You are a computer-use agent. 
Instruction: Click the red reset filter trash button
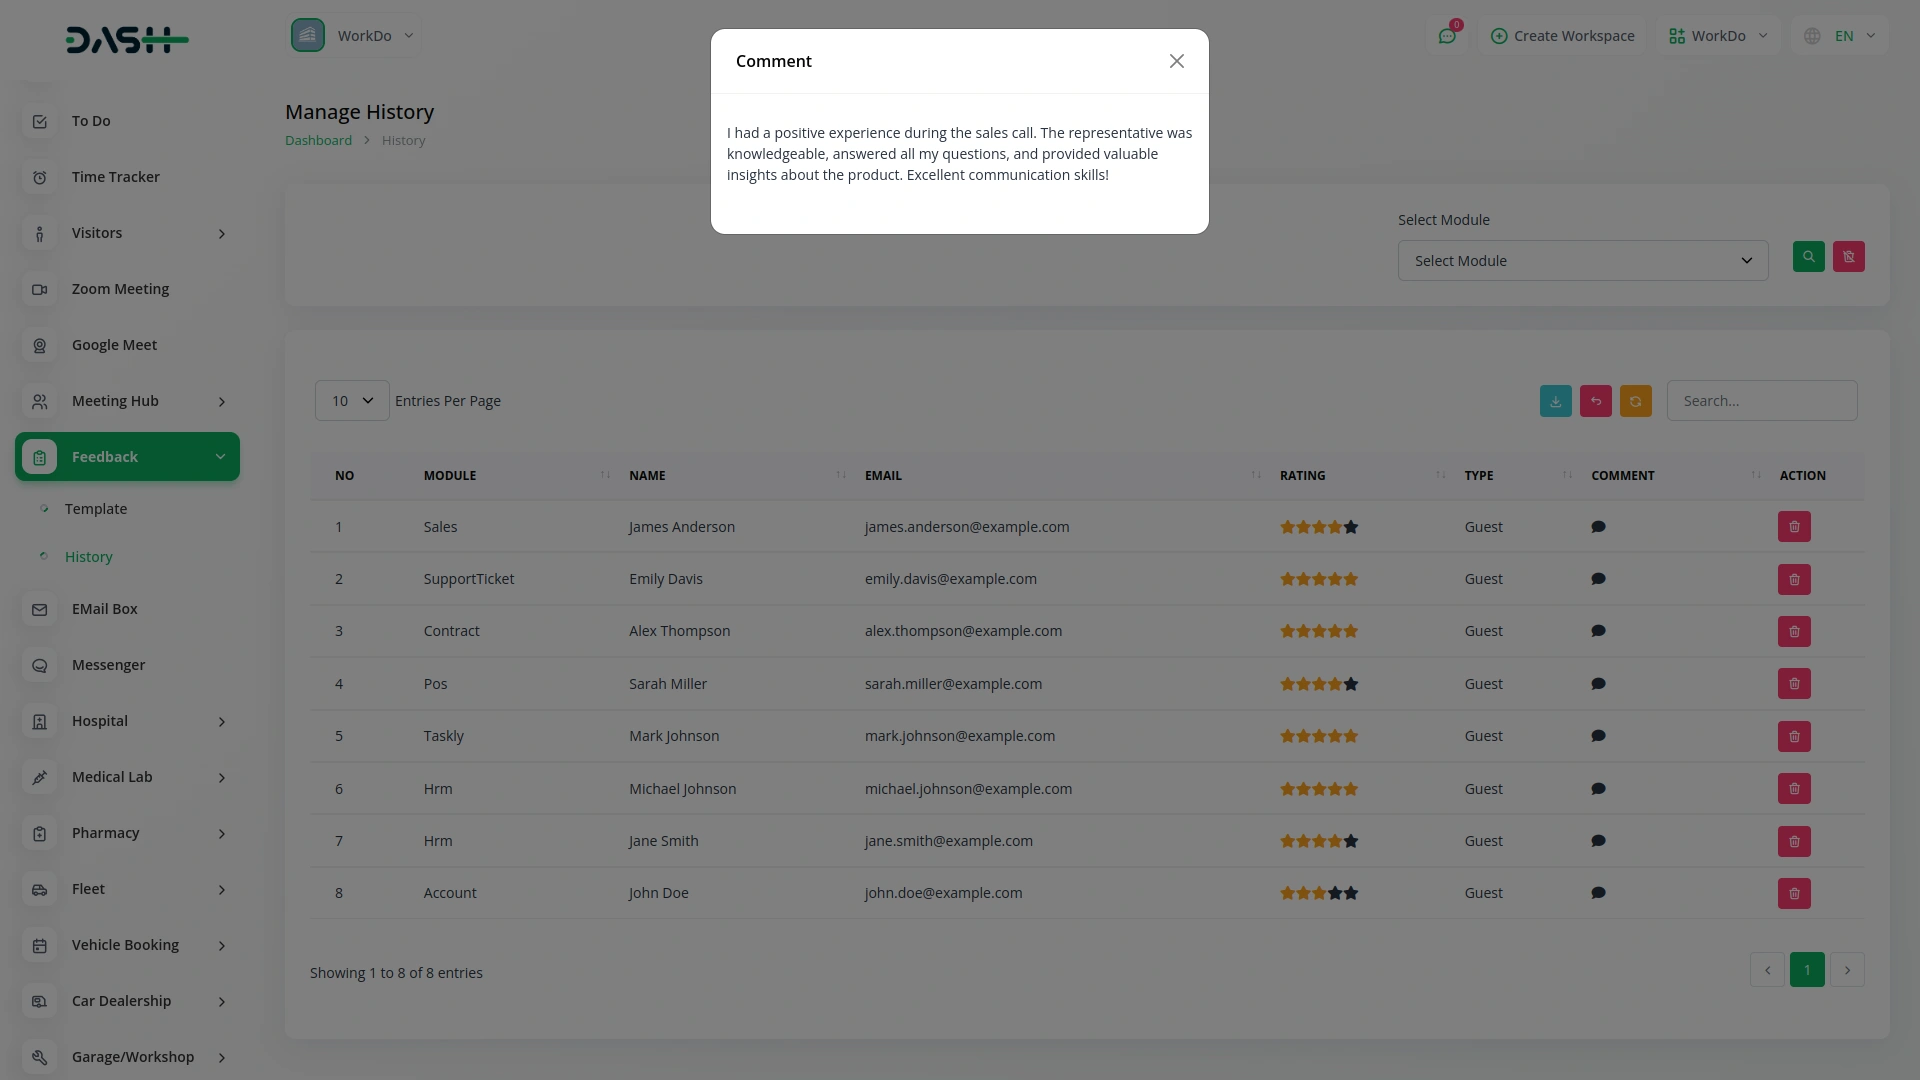1848,257
